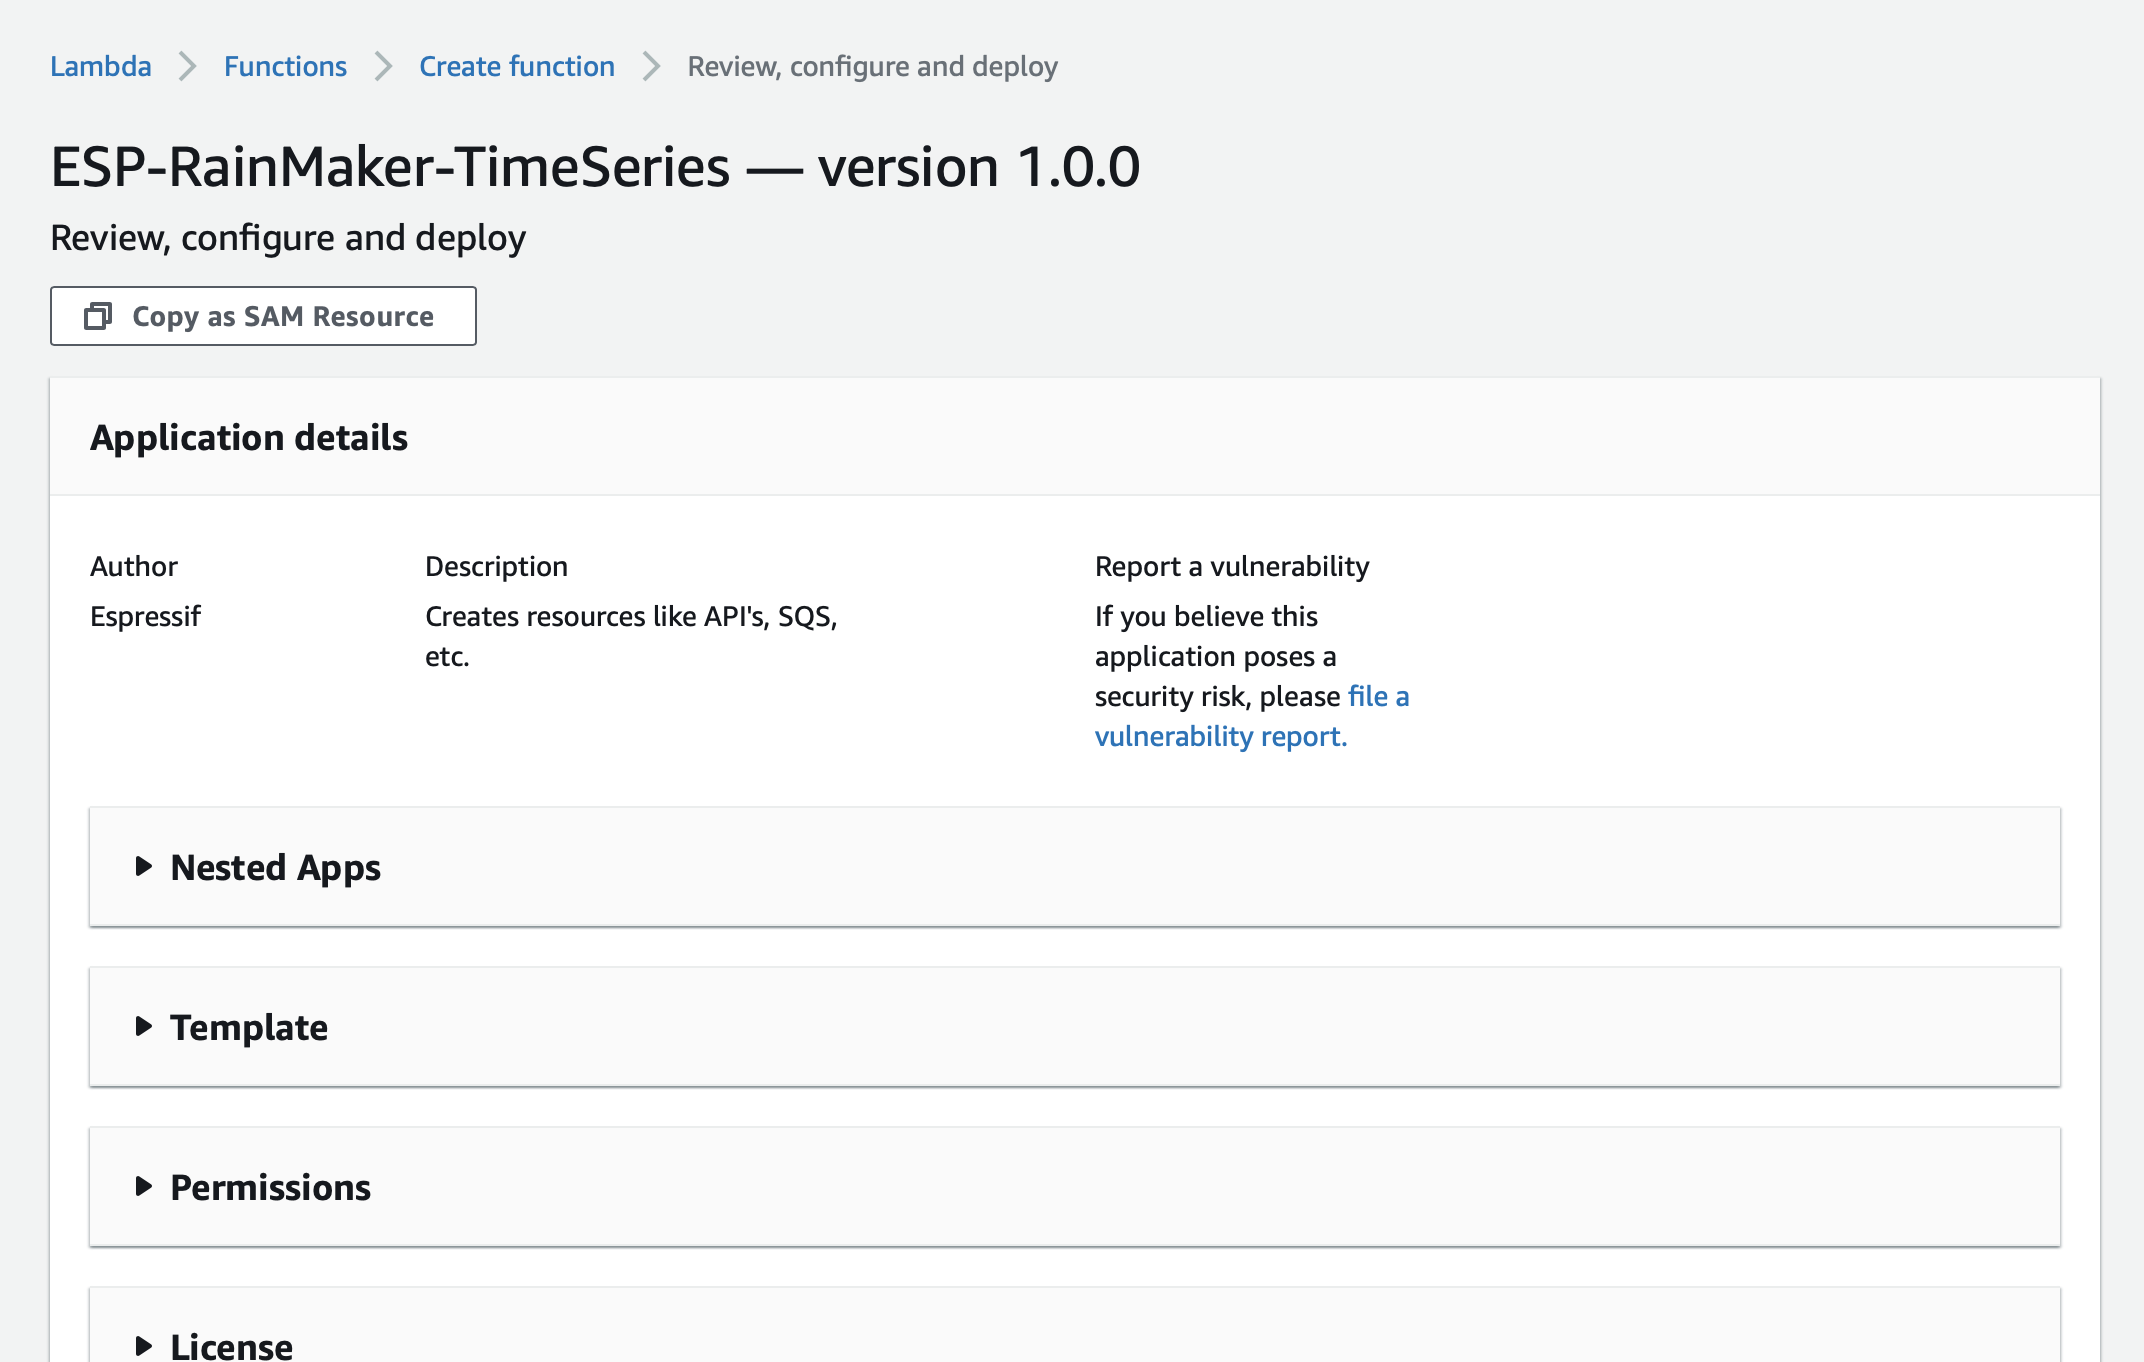Open Create function breadcrumb link
This screenshot has height=1362, width=2144.
517,66
